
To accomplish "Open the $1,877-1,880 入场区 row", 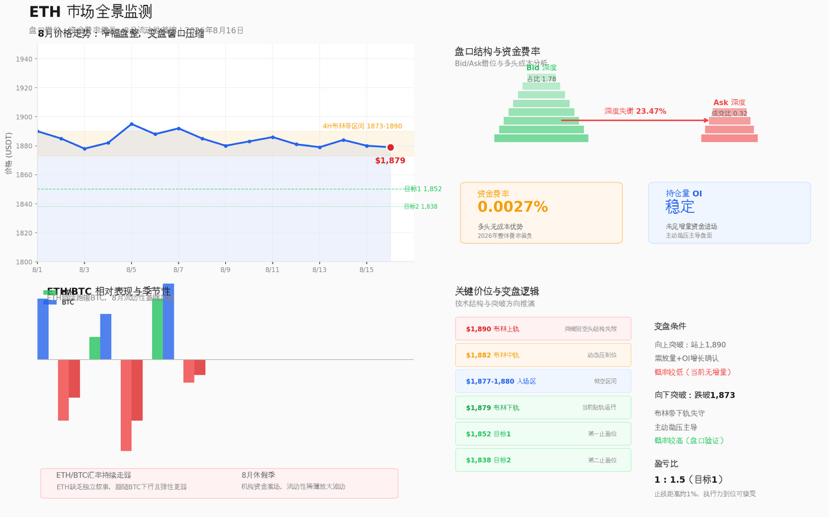I will tap(543, 381).
